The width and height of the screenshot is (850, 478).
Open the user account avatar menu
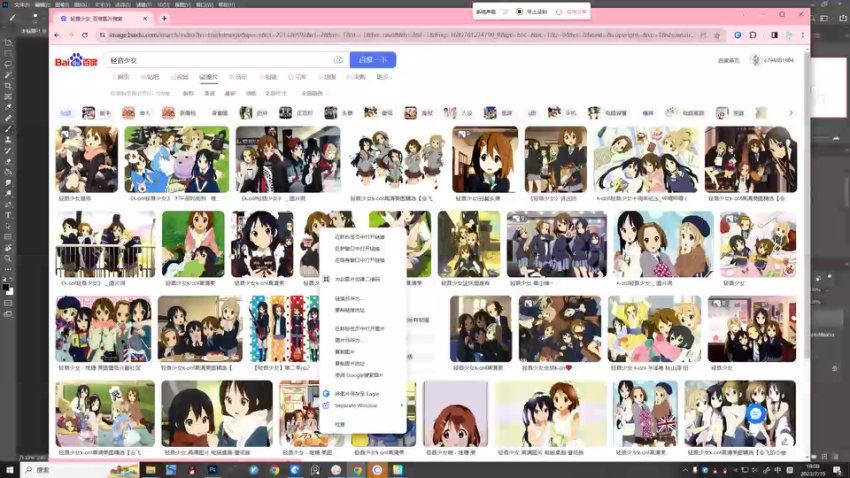[756, 60]
